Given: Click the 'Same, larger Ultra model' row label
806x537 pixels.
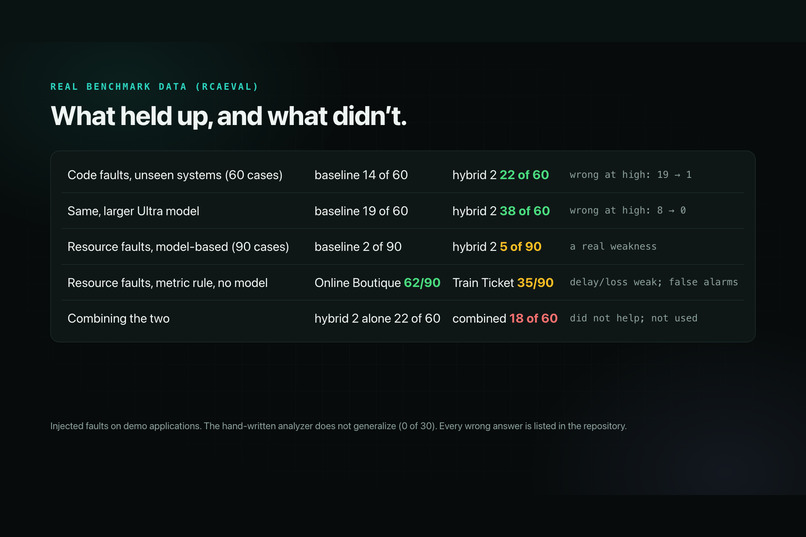Looking at the screenshot, I should click(x=133, y=211).
